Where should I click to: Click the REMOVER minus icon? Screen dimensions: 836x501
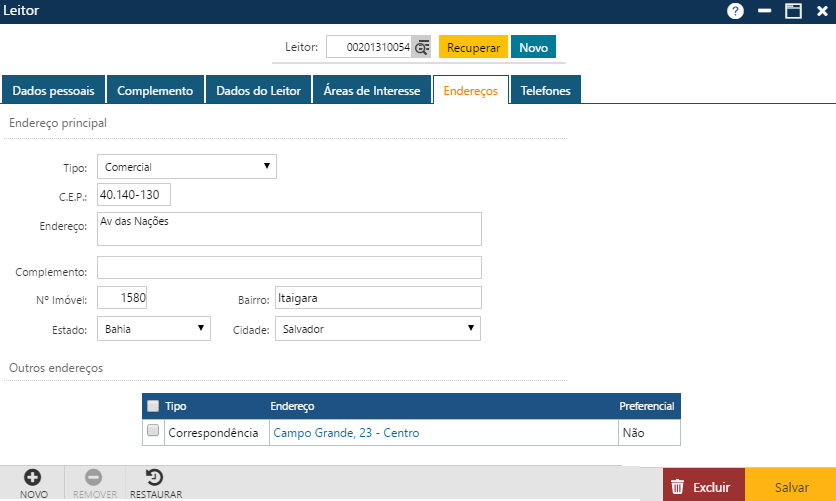94,478
